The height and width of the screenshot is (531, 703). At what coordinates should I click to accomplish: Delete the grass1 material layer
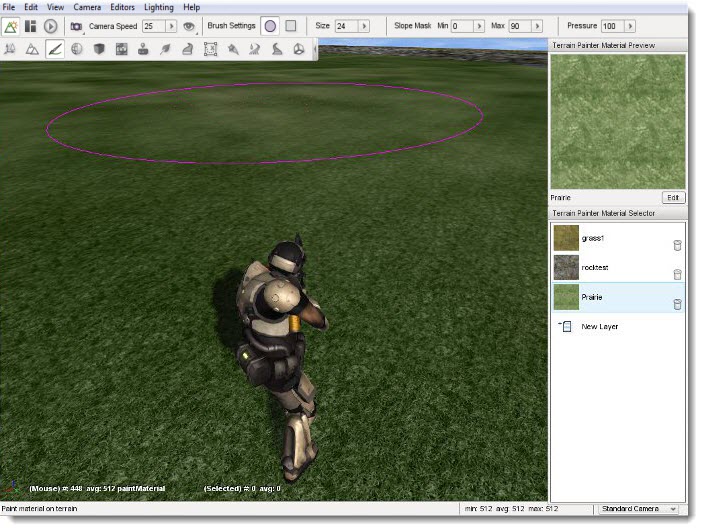[677, 245]
